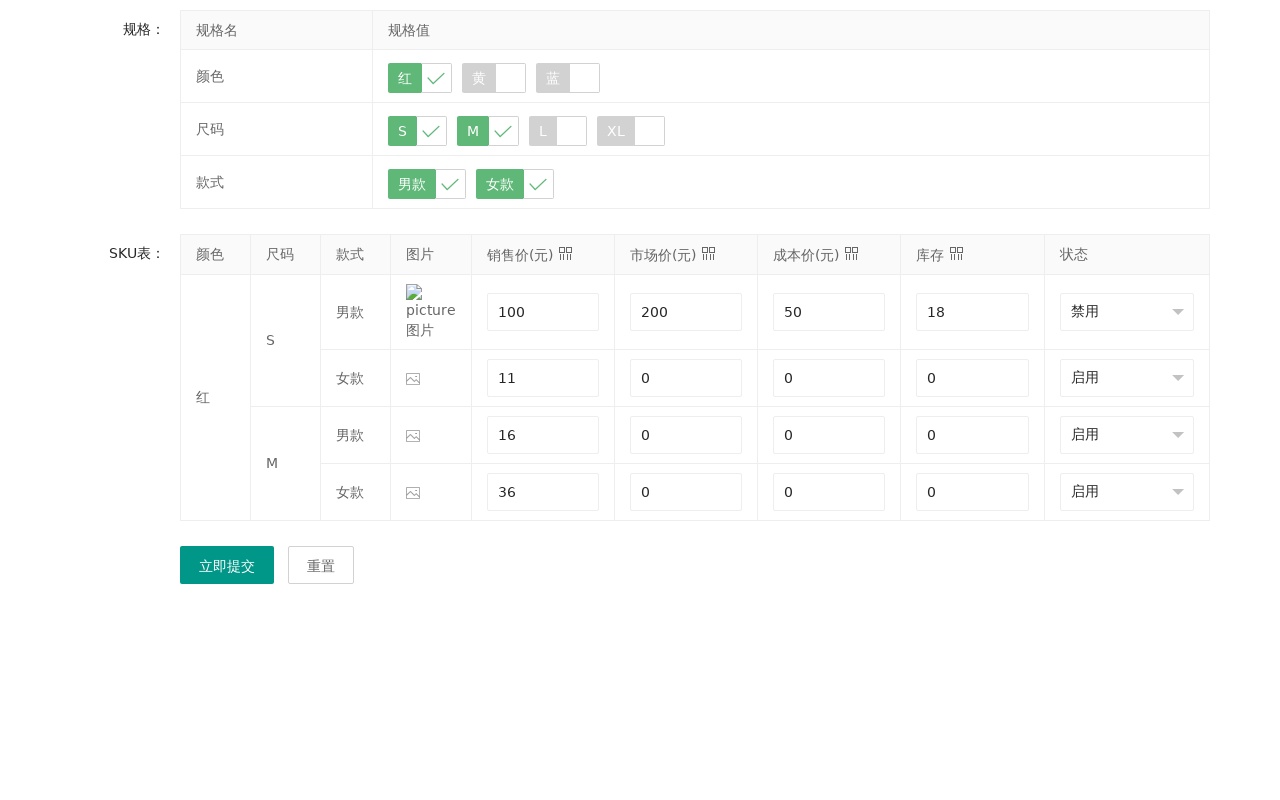1280x800 pixels.
Task: Focus market price field showing 200
Action: pyautogui.click(x=686, y=312)
